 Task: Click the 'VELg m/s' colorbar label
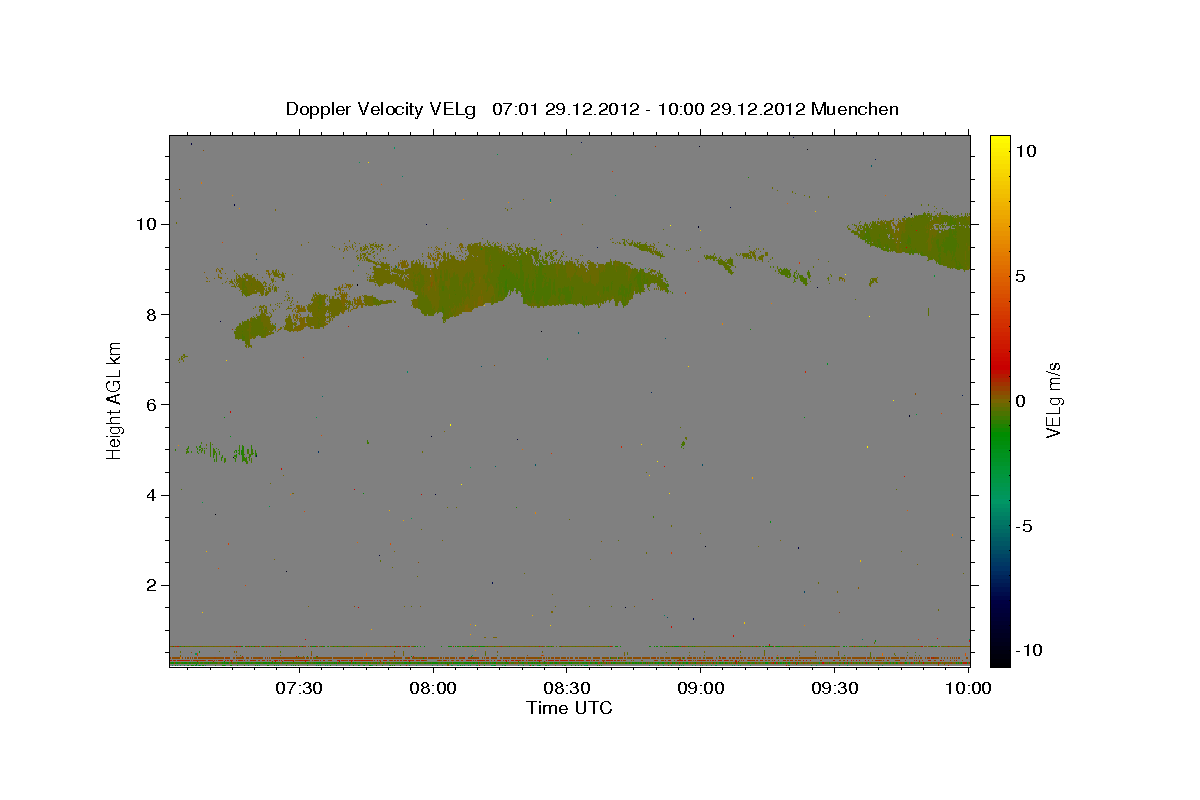1053,401
